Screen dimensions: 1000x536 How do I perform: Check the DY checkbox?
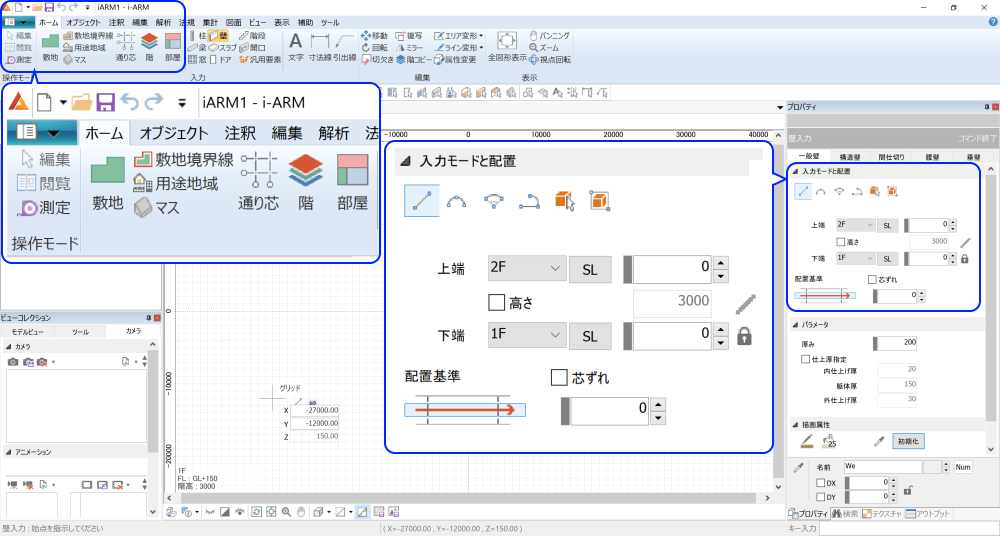pos(821,496)
